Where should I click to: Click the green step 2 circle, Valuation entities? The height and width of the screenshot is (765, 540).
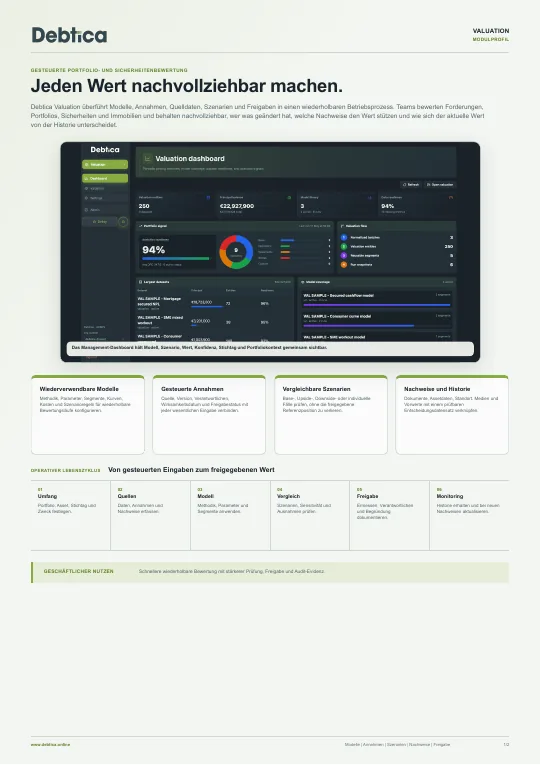[343, 246]
